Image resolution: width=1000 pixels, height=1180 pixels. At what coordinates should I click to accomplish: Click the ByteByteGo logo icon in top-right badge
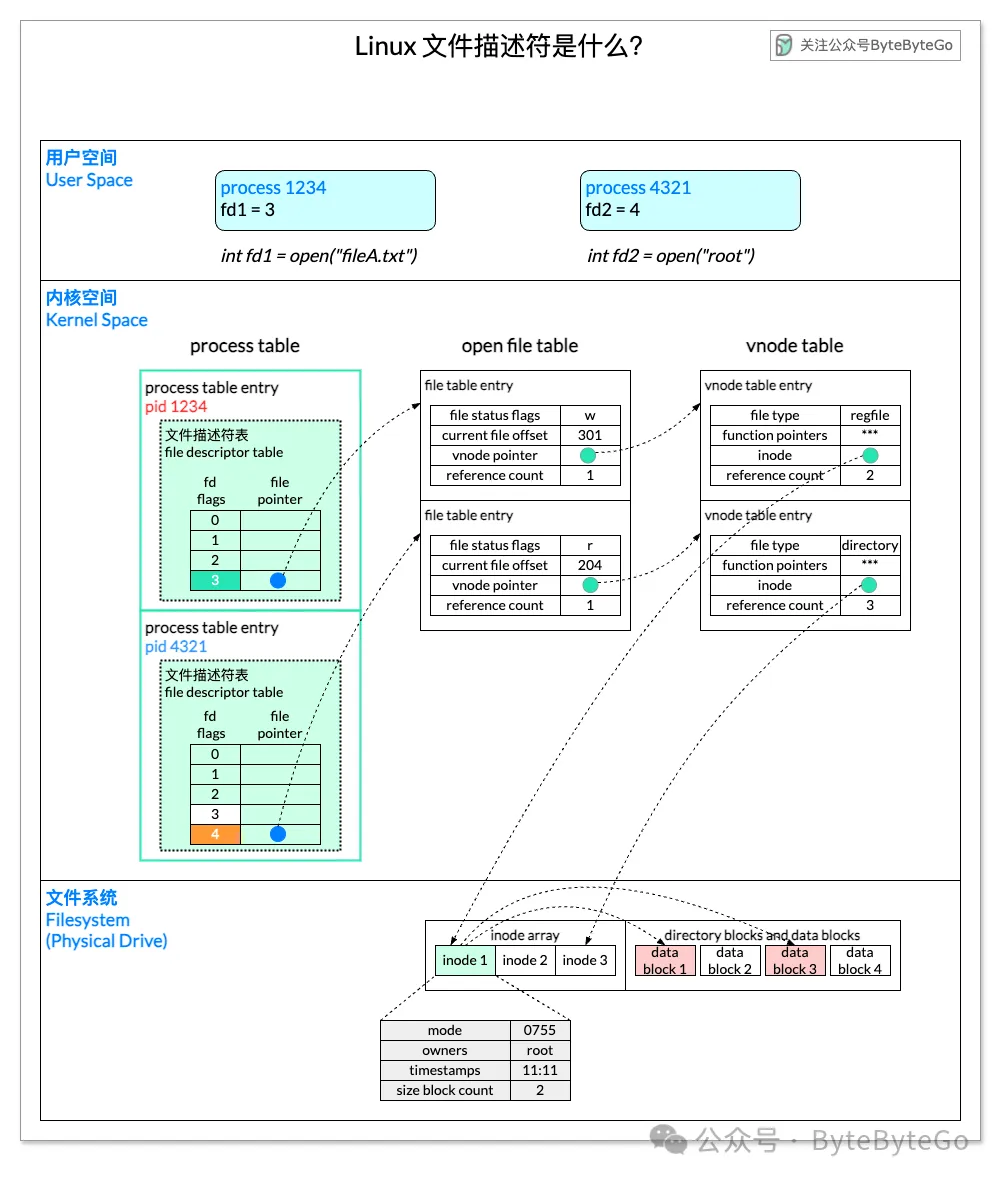784,46
